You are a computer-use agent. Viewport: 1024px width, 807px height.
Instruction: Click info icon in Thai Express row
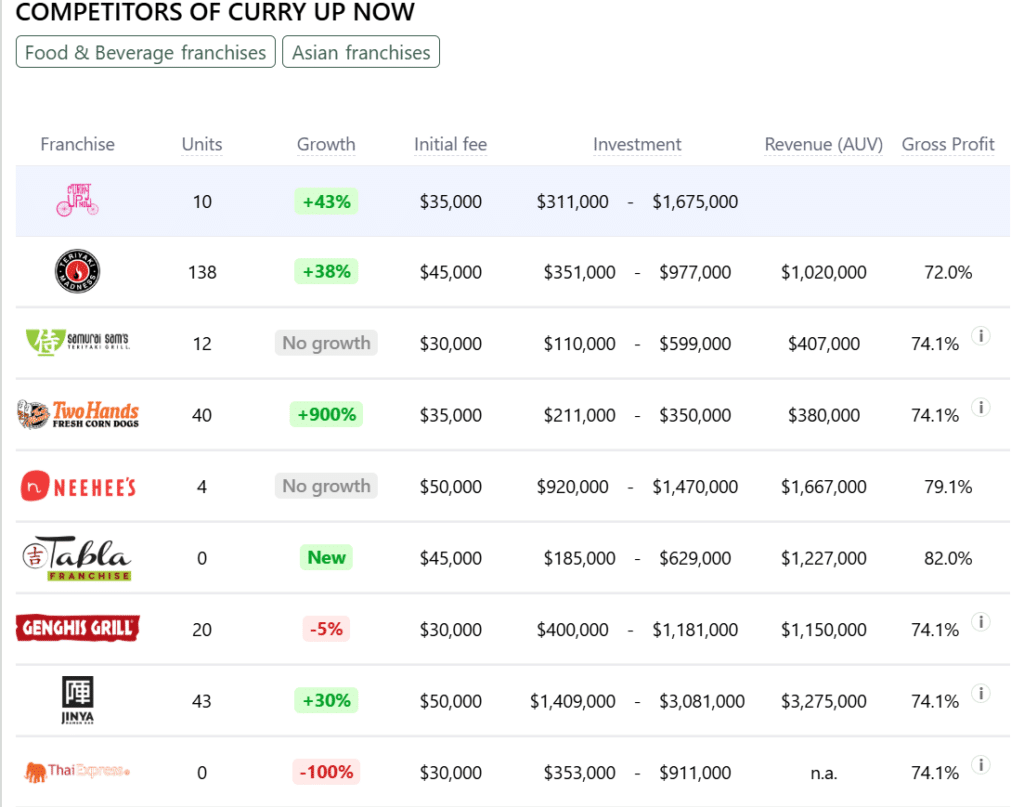point(980,765)
